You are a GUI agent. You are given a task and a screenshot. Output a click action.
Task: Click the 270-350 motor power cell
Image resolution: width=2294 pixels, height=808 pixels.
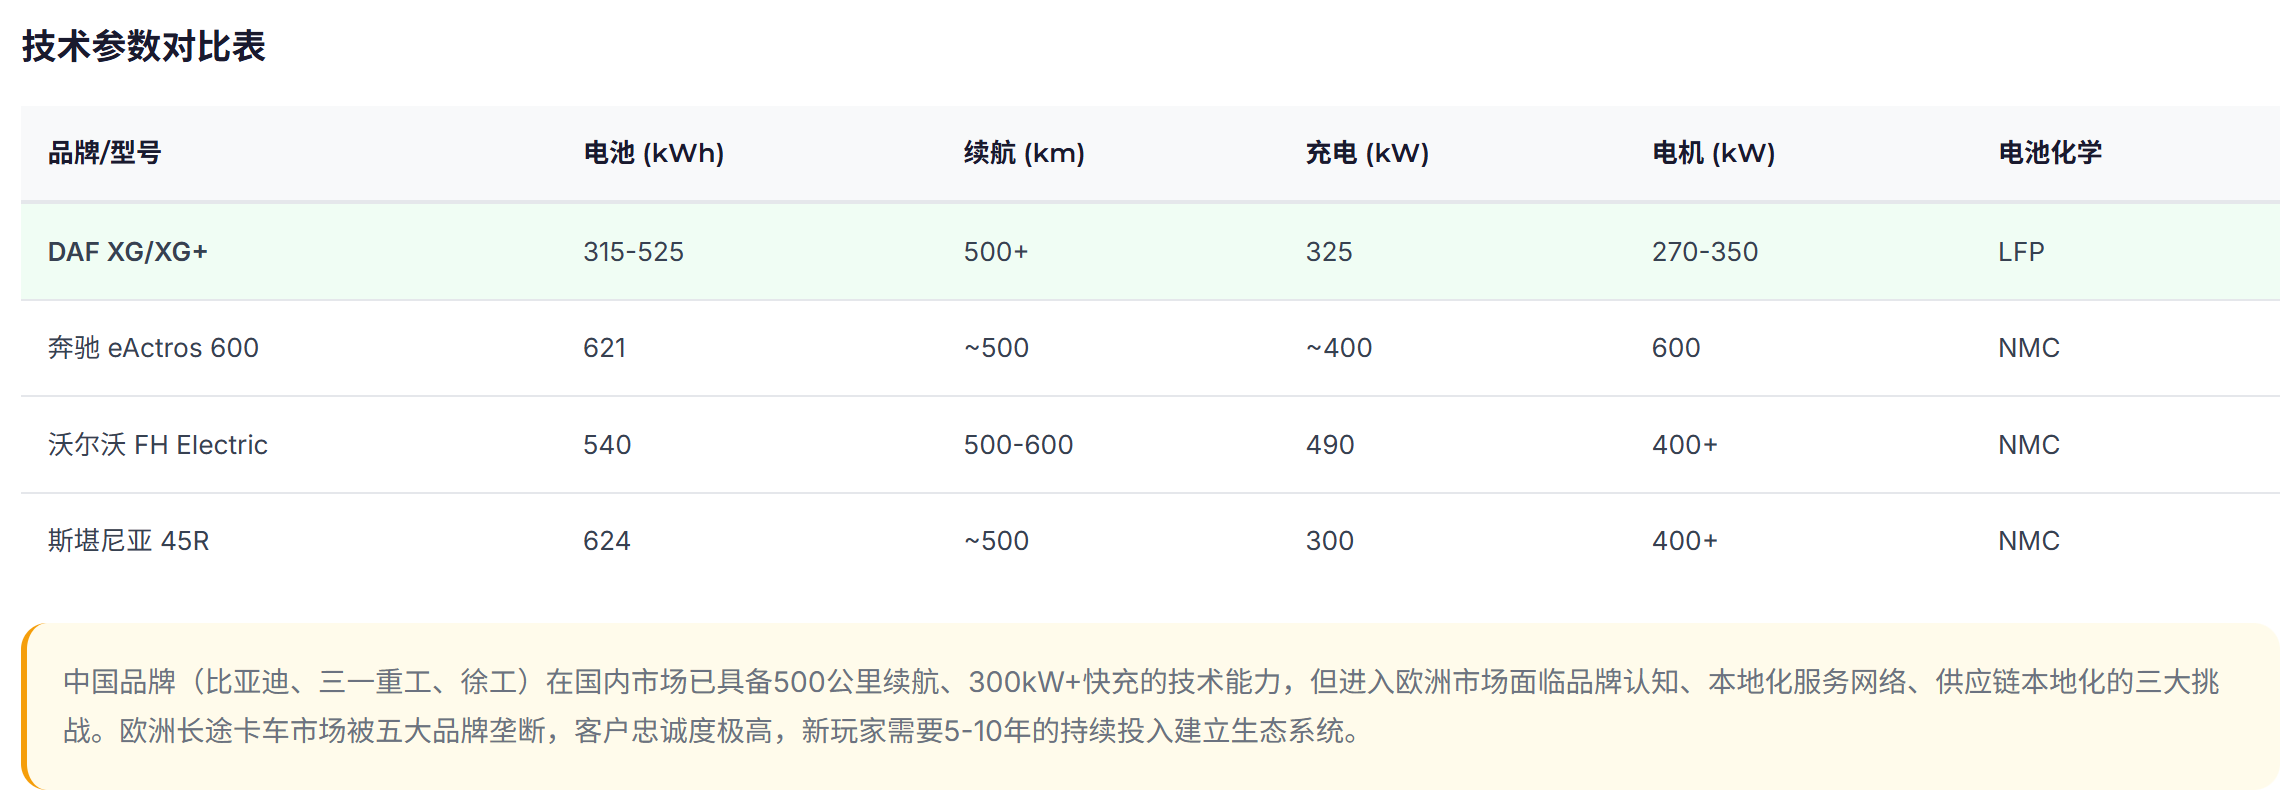coord(1704,252)
